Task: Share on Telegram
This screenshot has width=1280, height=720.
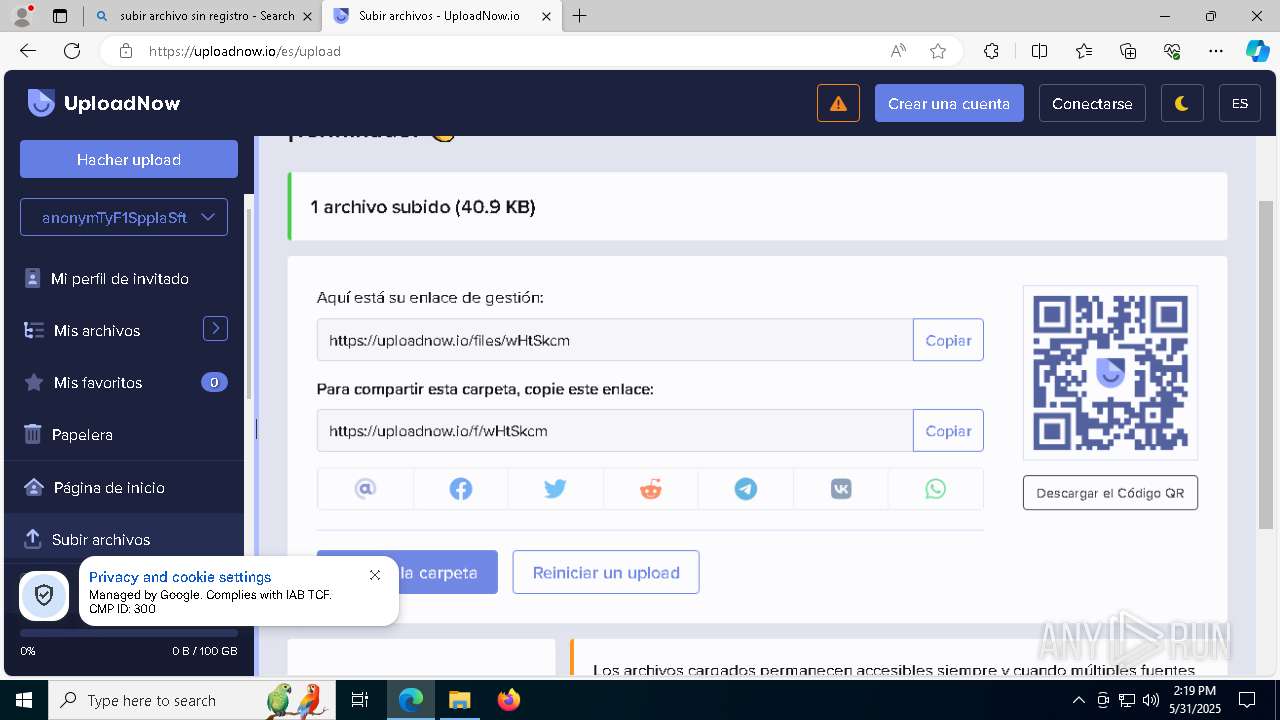Action: (746, 489)
